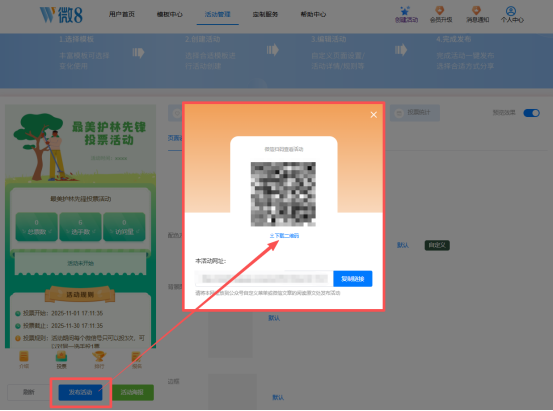Click the 总票数 counter card
Viewport: 553px width, 411px height.
(37, 227)
